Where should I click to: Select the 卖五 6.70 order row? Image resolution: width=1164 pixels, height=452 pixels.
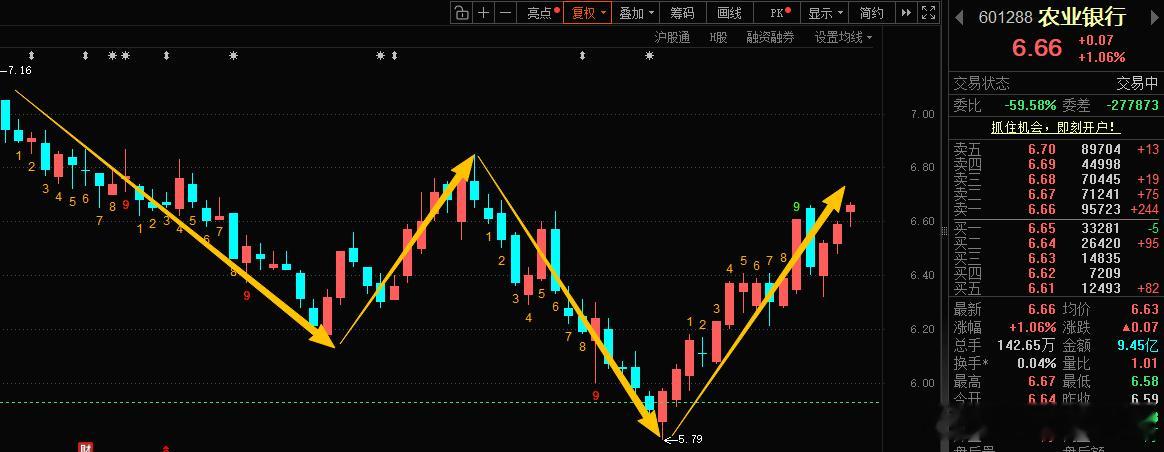[x=1056, y=149]
